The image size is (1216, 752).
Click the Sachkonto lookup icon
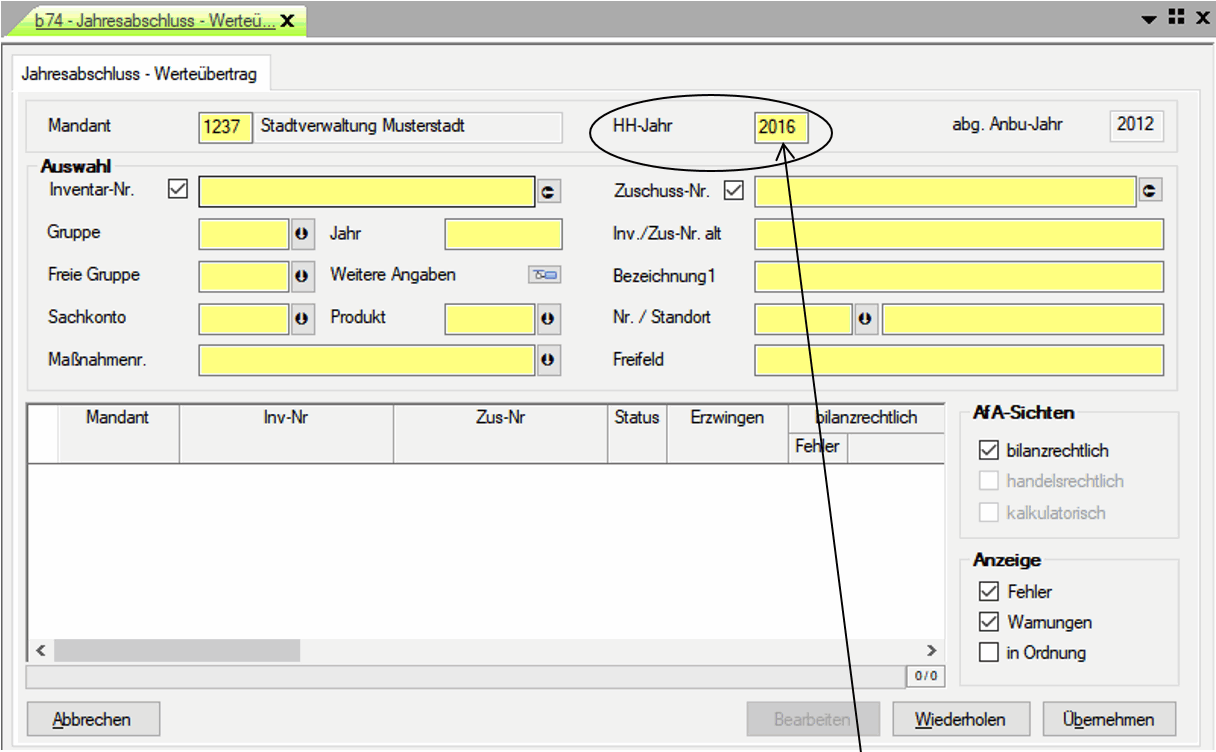tap(301, 318)
